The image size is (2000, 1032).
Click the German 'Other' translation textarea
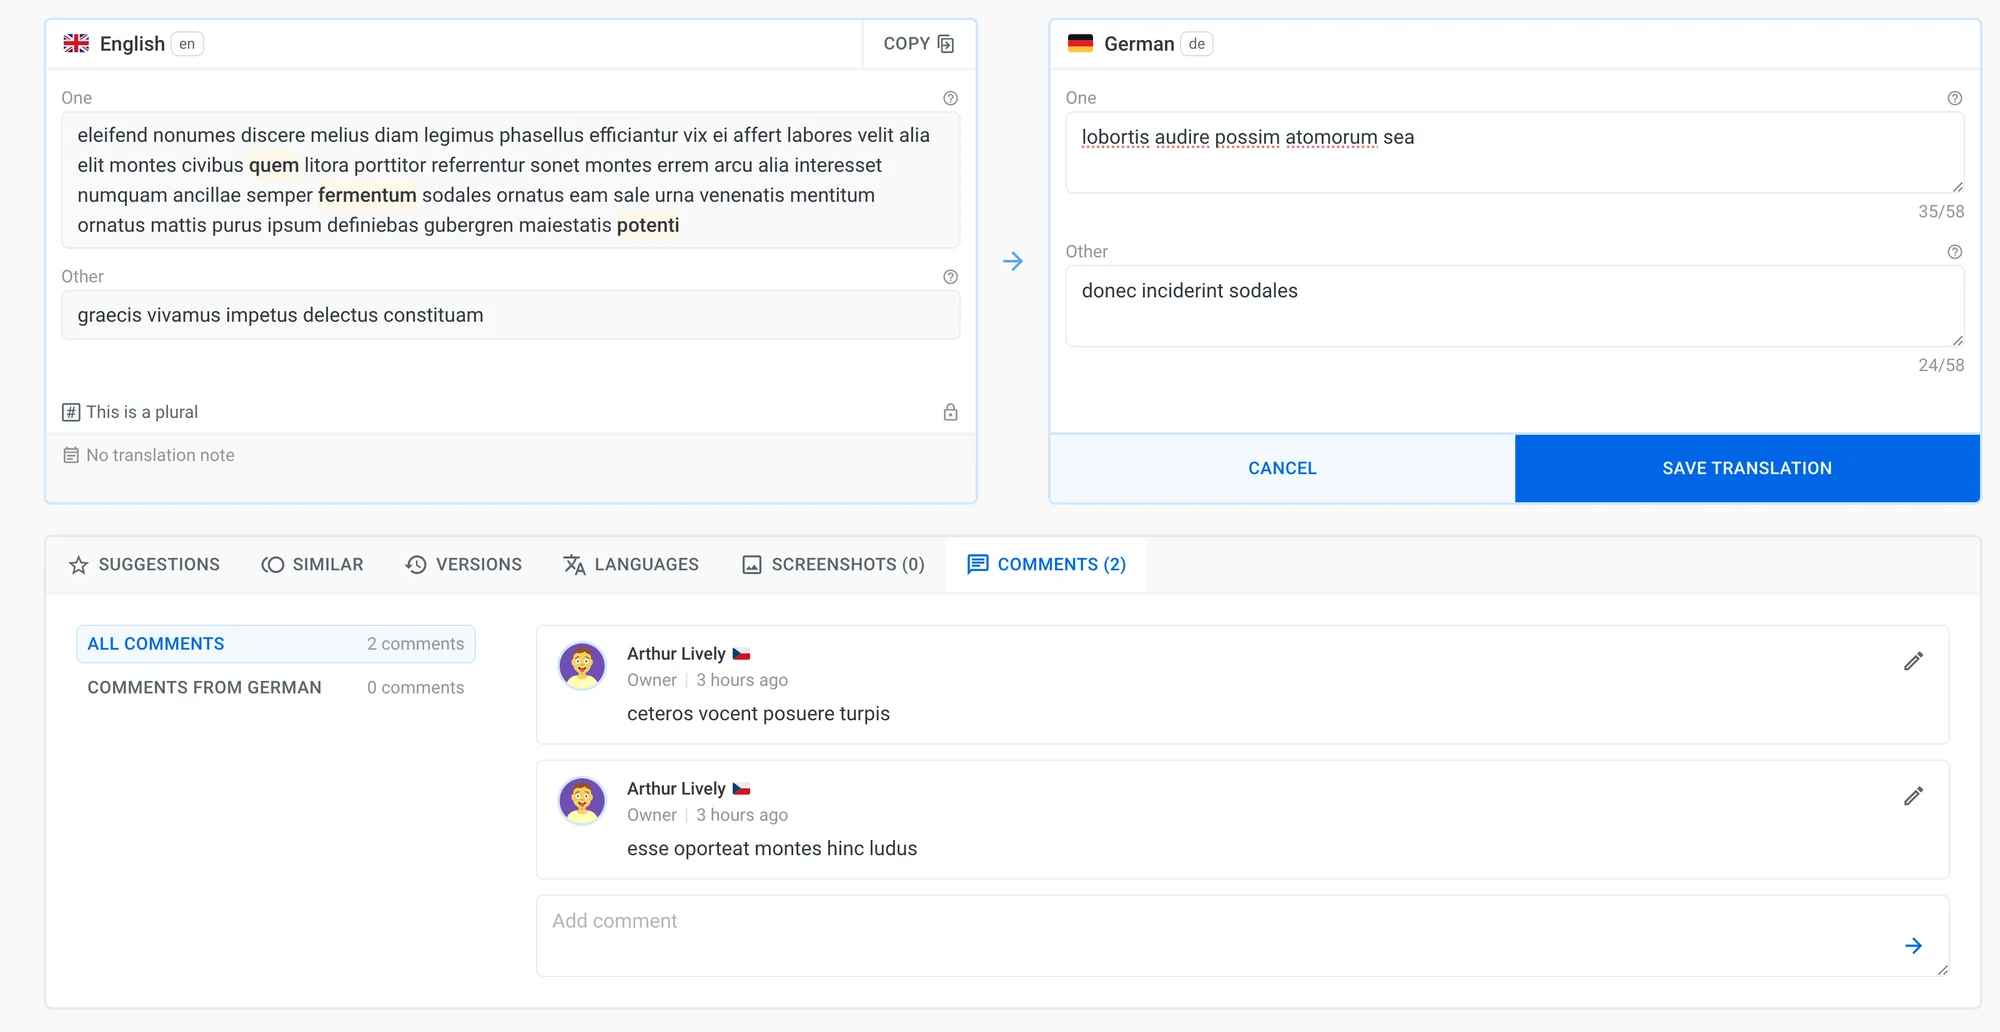click(1514, 306)
